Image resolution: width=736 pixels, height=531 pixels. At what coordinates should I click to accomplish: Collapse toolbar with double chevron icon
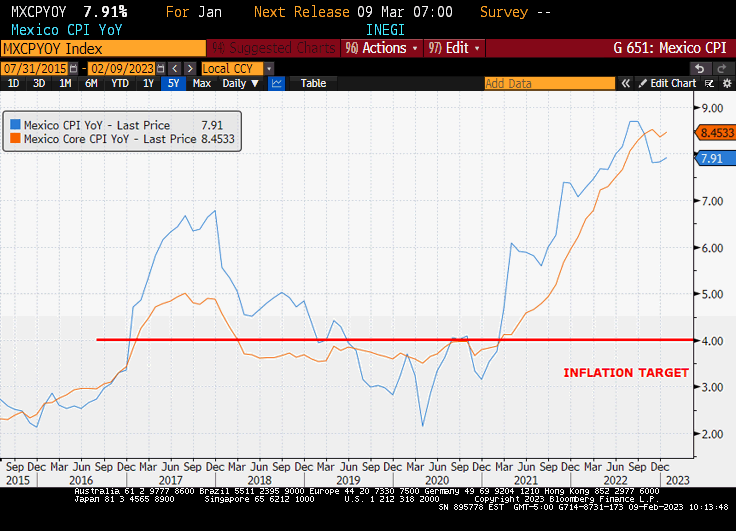coord(627,84)
